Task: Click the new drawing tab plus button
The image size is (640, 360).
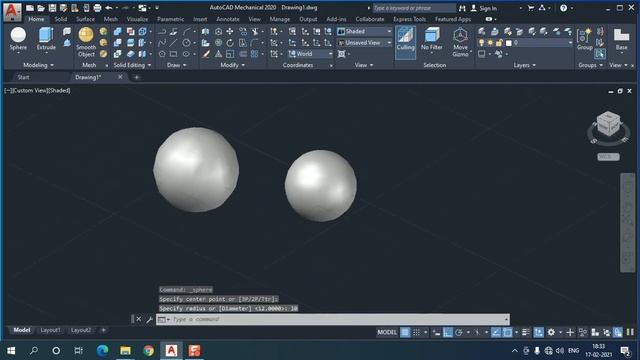Action: click(x=136, y=77)
